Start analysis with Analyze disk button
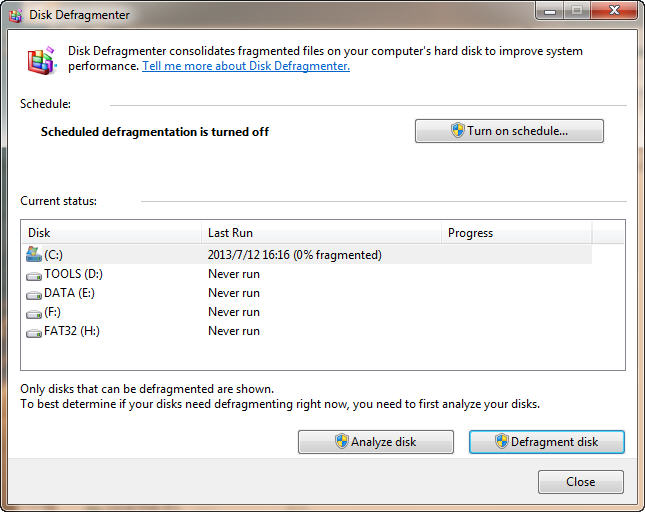Image resolution: width=645 pixels, height=512 pixels. pyautogui.click(x=376, y=442)
